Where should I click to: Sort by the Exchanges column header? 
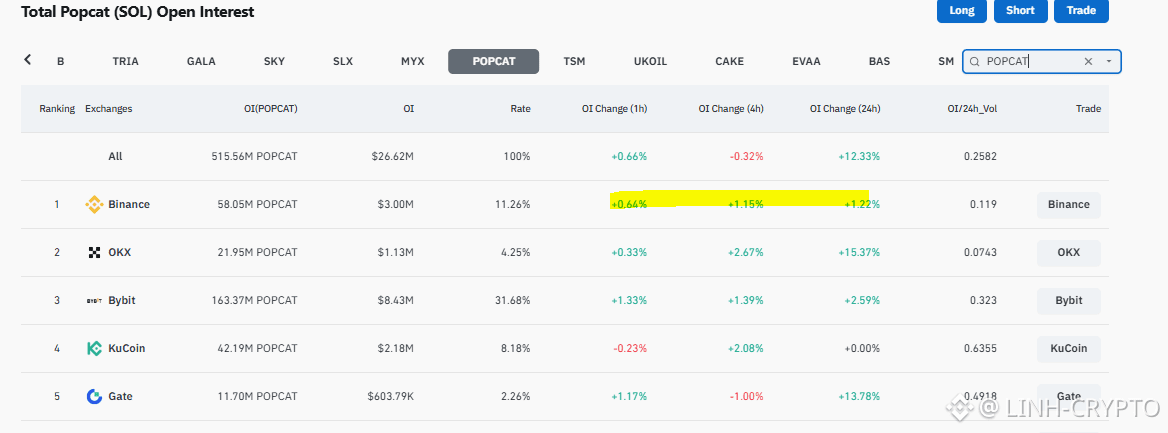coord(109,109)
